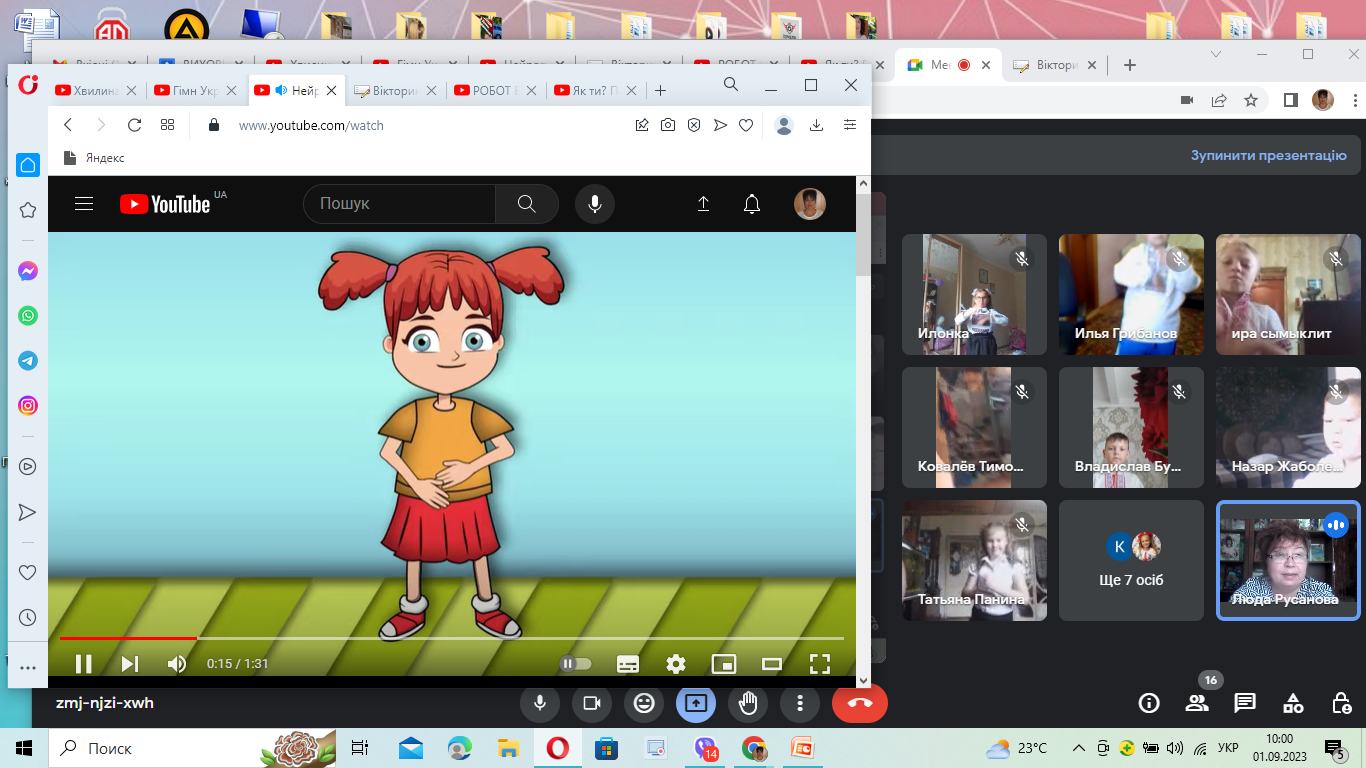Open Messenger in Opera sidebar
Viewport: 1366px width, 768px height.
28,271
